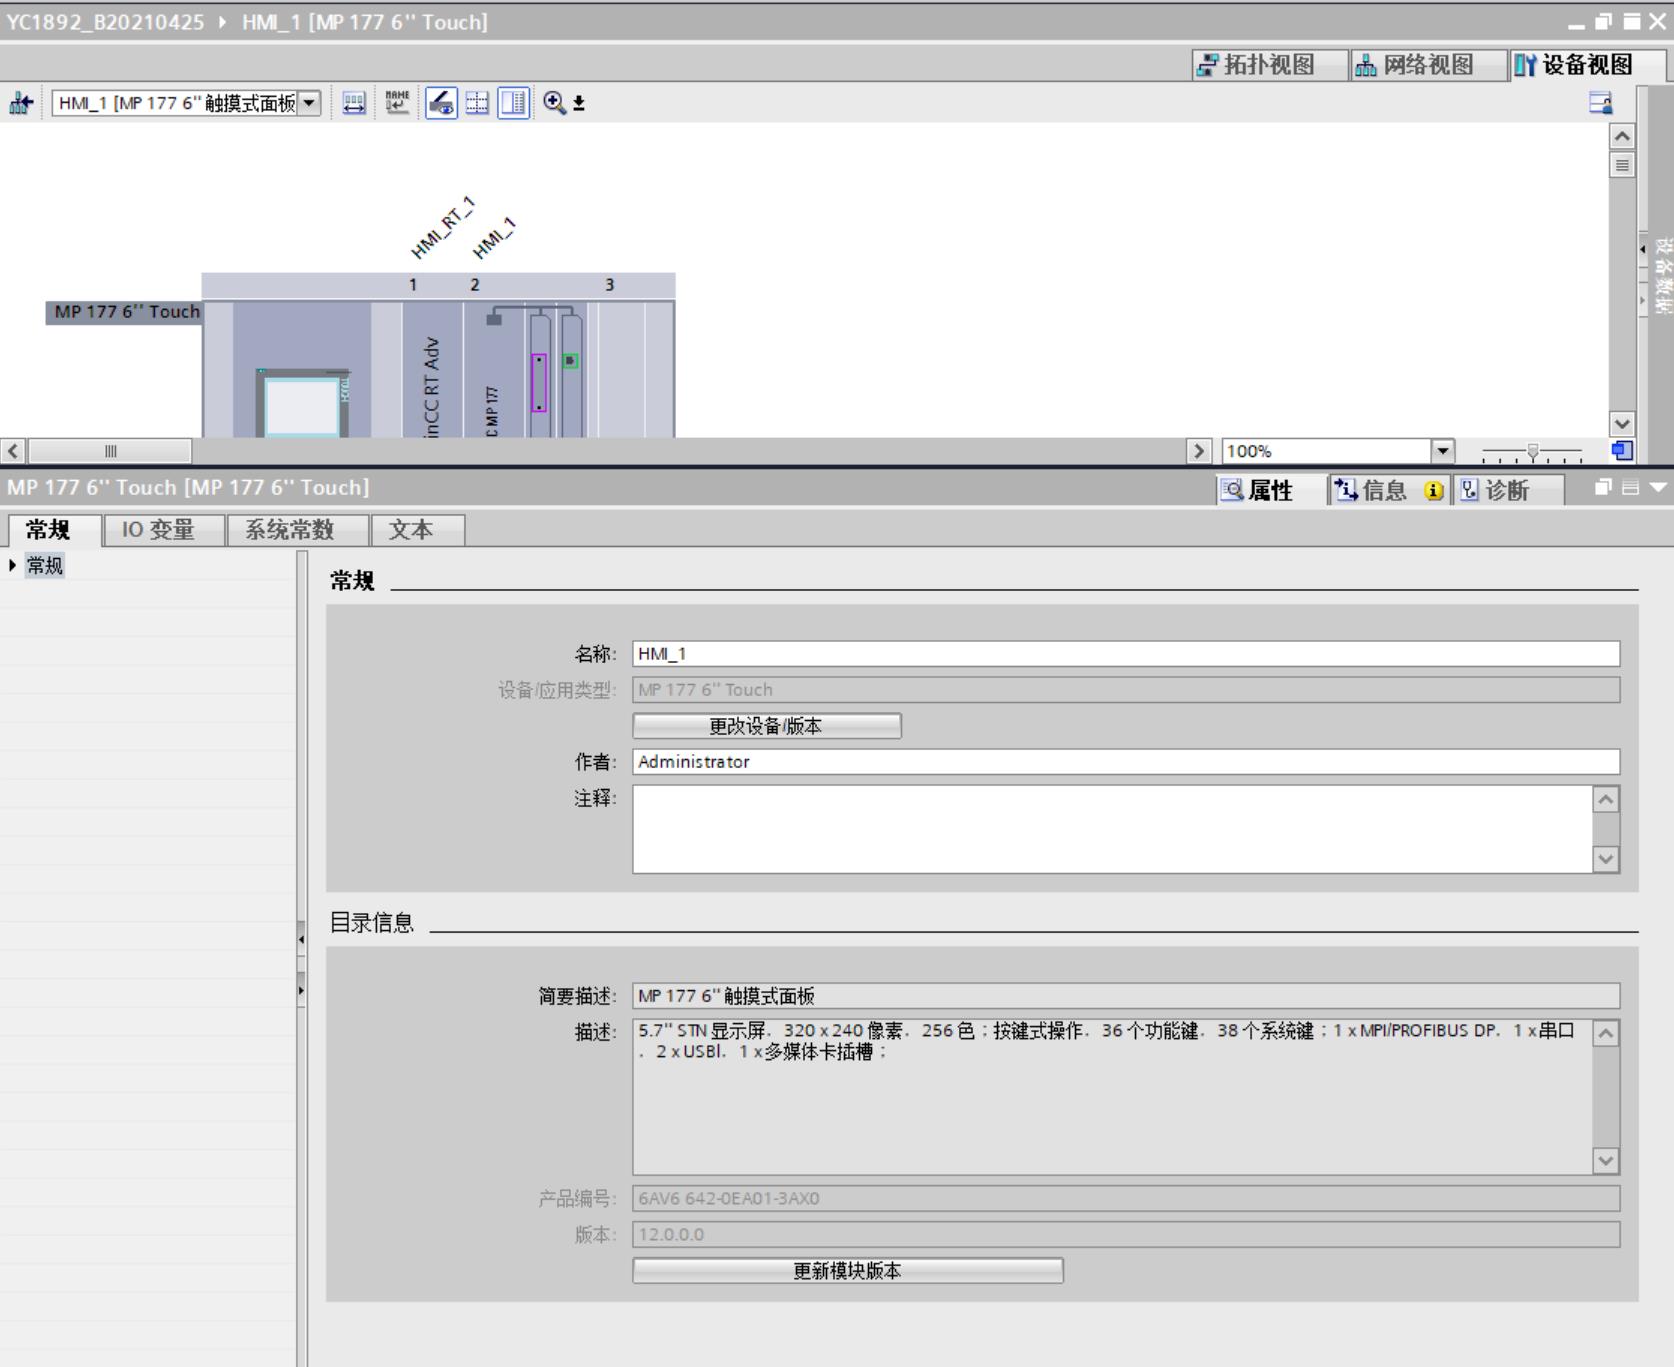Viewport: 1674px width, 1367px height.
Task: Click the 更新模块版本 button
Action: pyautogui.click(x=847, y=1270)
